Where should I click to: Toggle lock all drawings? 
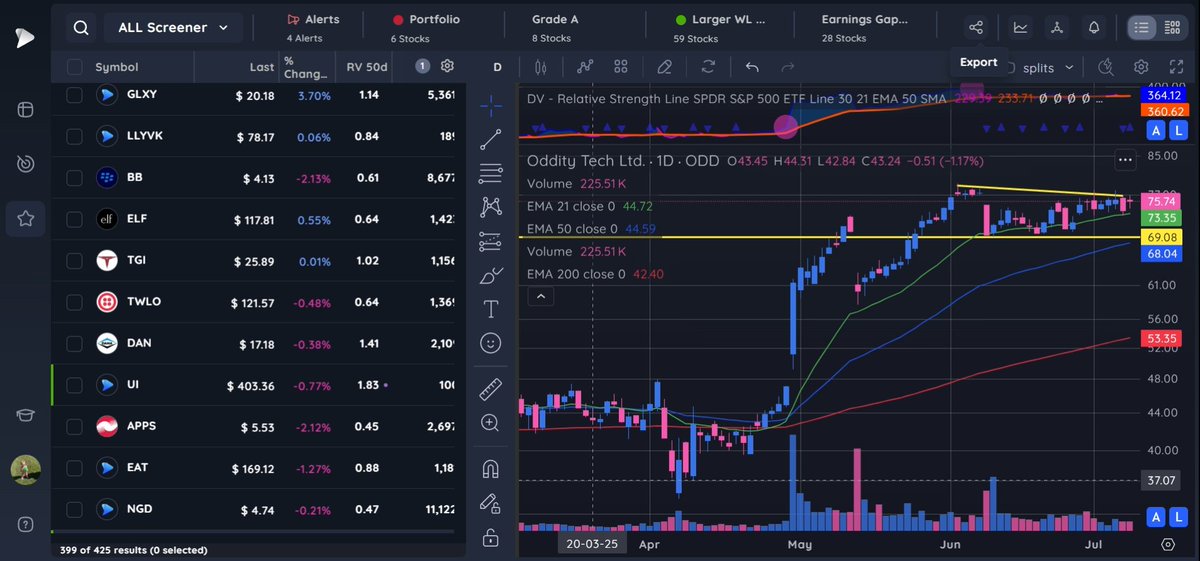tap(491, 537)
